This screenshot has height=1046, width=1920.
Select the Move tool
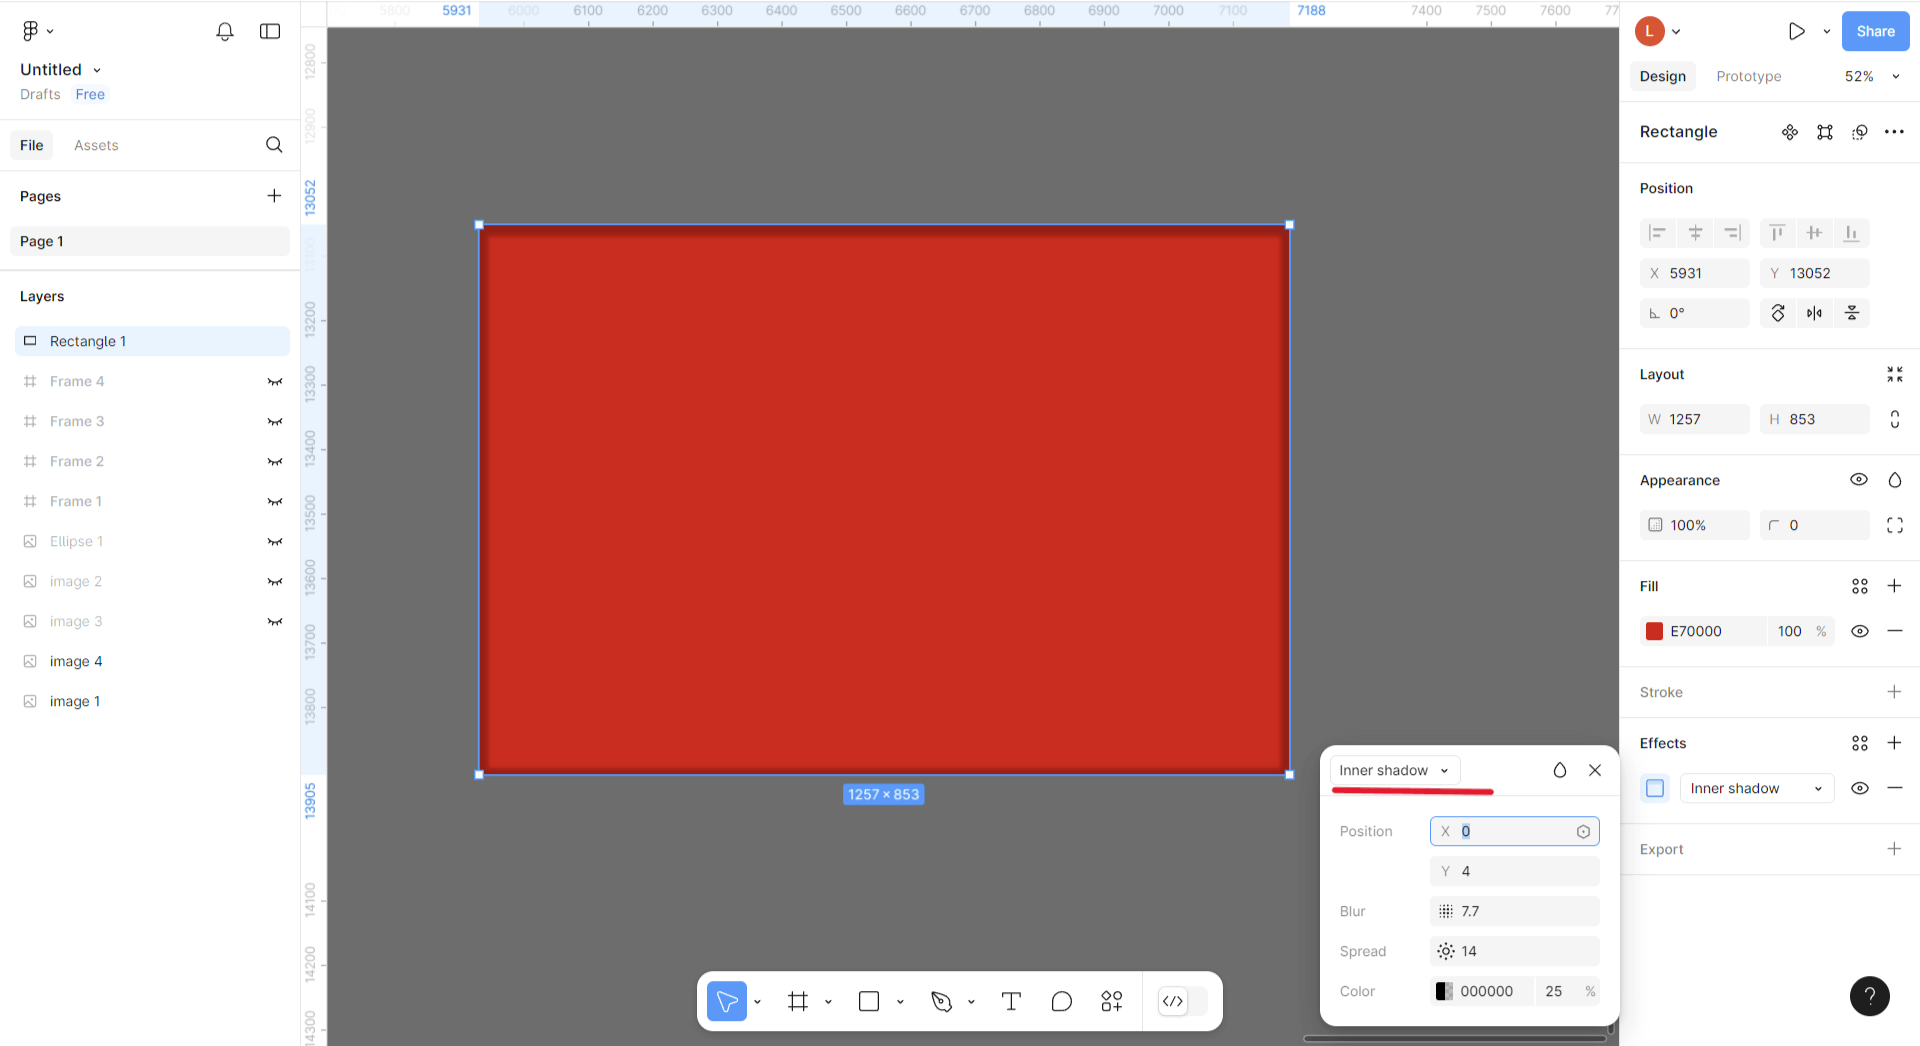coord(727,1001)
